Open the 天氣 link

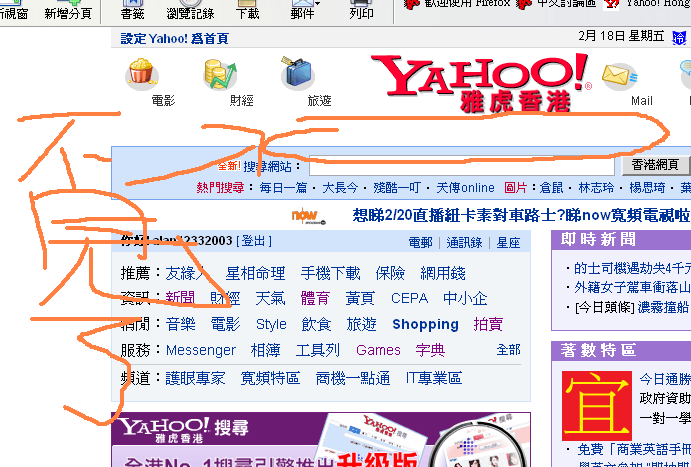pyautogui.click(x=270, y=299)
